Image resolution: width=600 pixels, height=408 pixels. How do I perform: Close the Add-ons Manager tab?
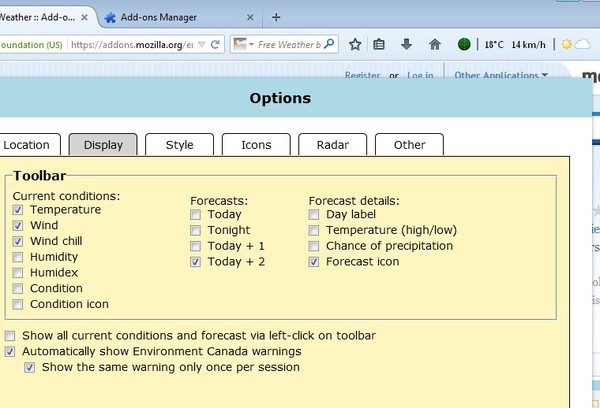tap(250, 17)
